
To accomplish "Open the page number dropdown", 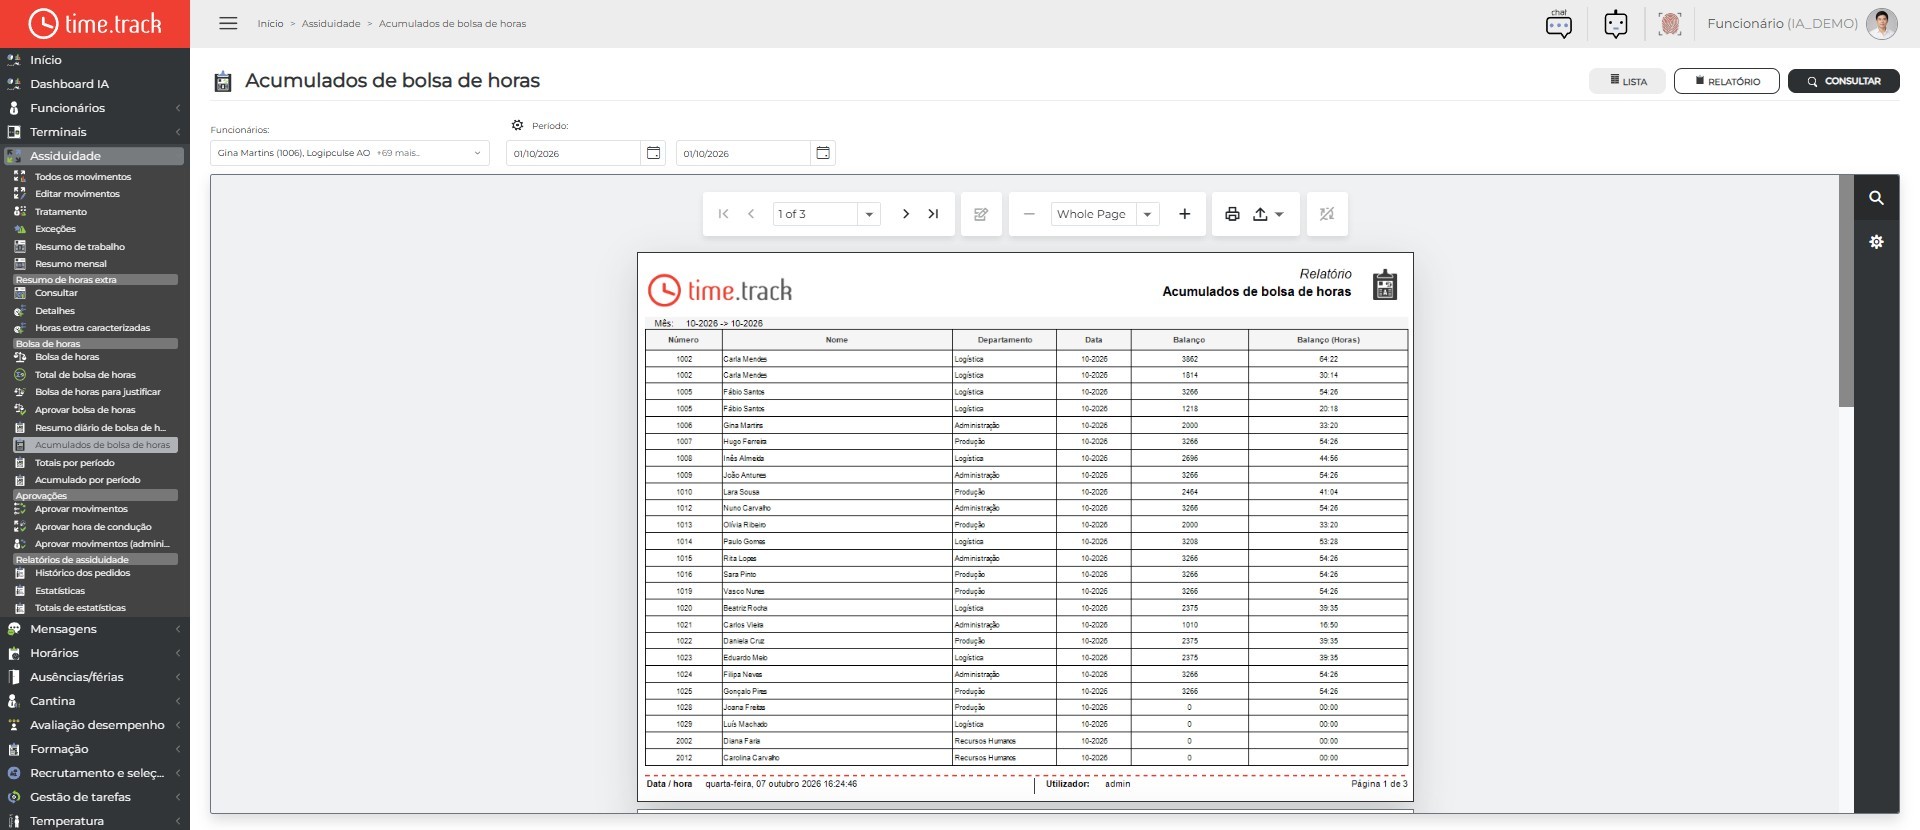I will click(869, 214).
